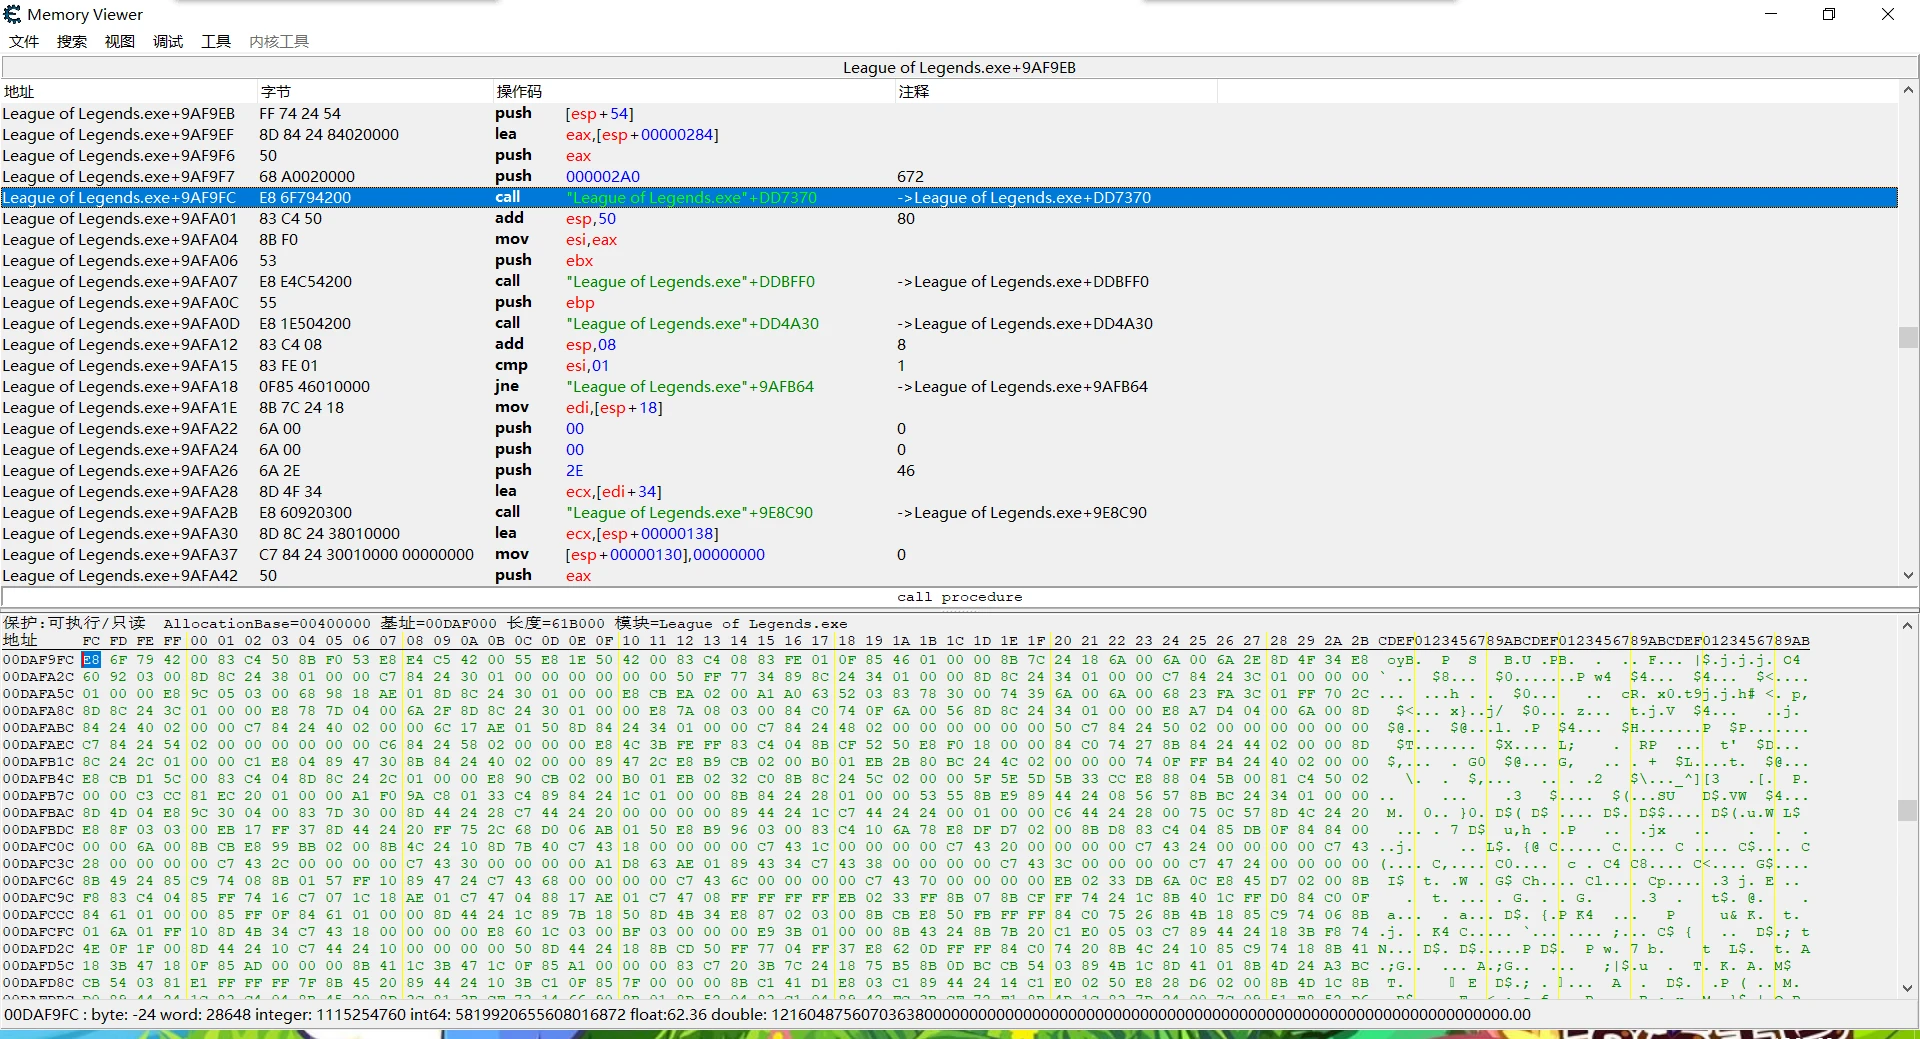This screenshot has width=1920, height=1039.
Task: Select row +9AFA42 push eax
Action: [949, 575]
